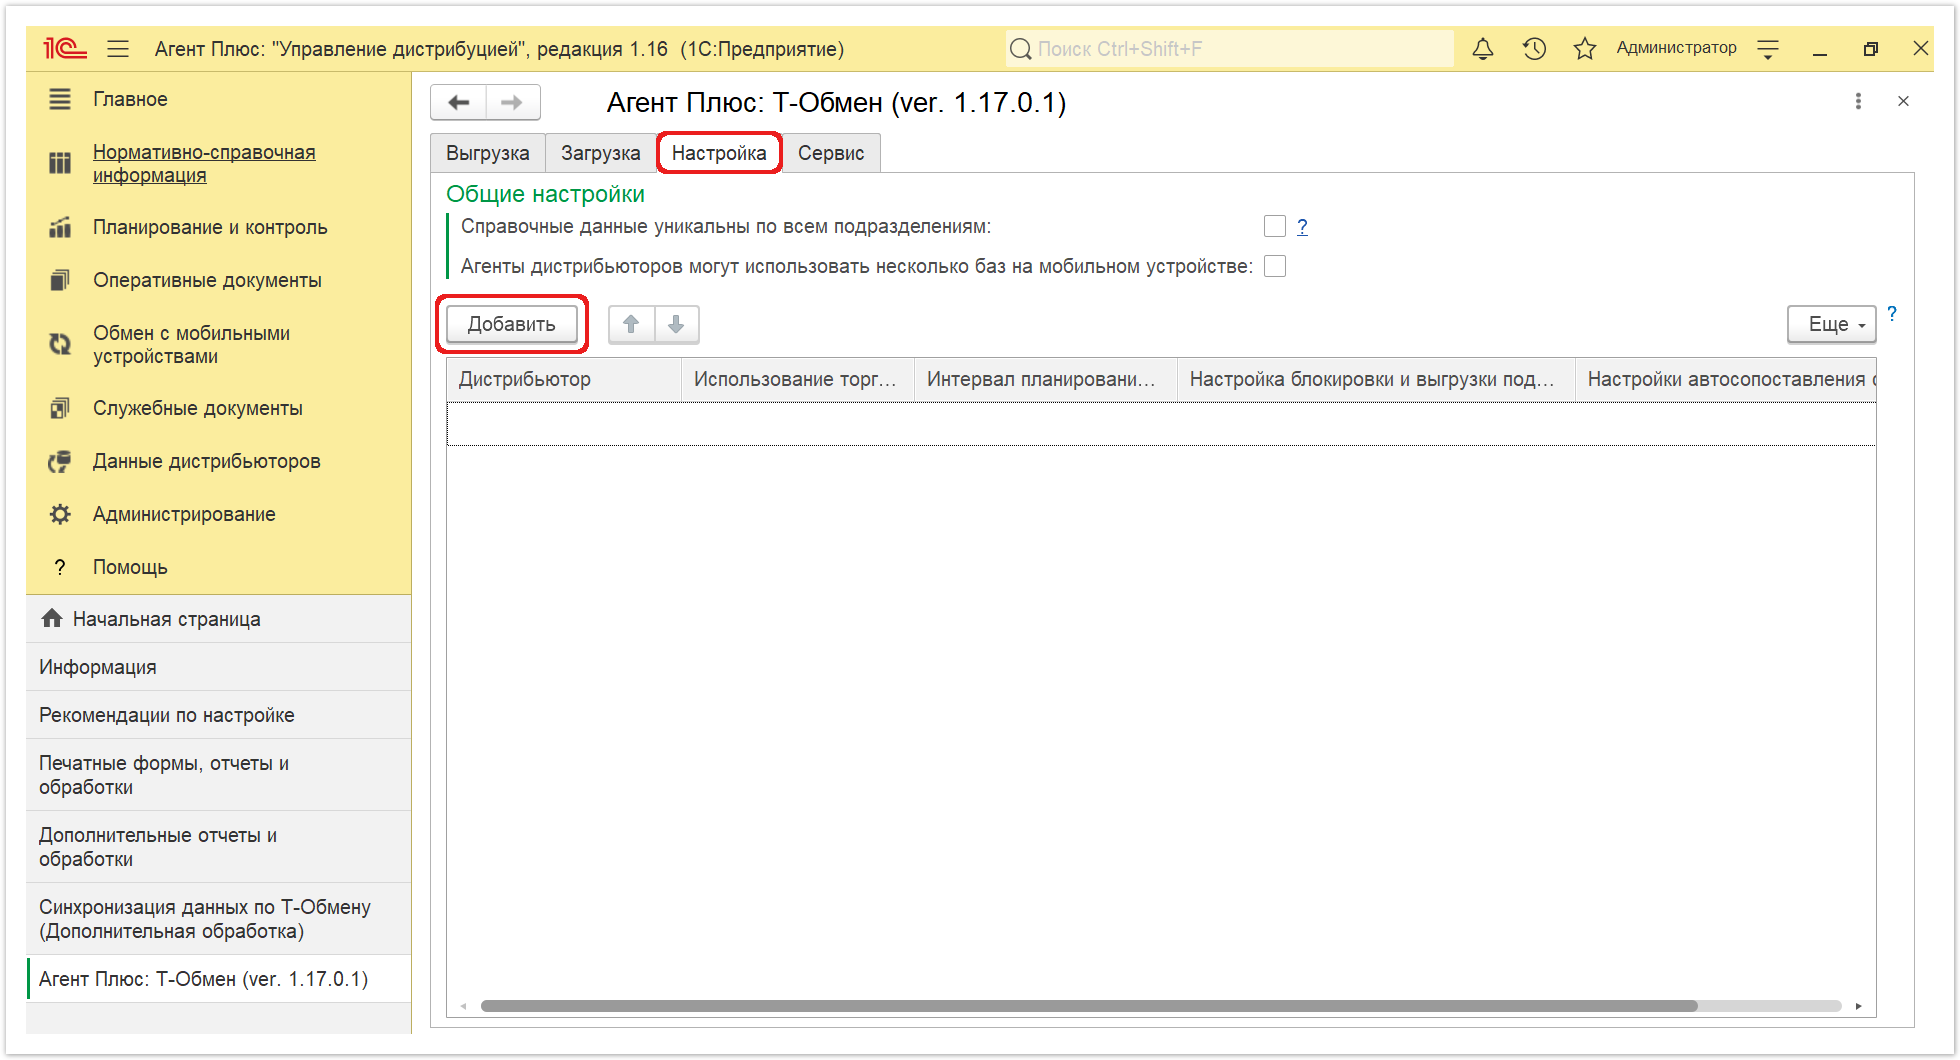The image size is (1960, 1060).
Task: Open Нормативно-справочная информация link
Action: coord(204,163)
